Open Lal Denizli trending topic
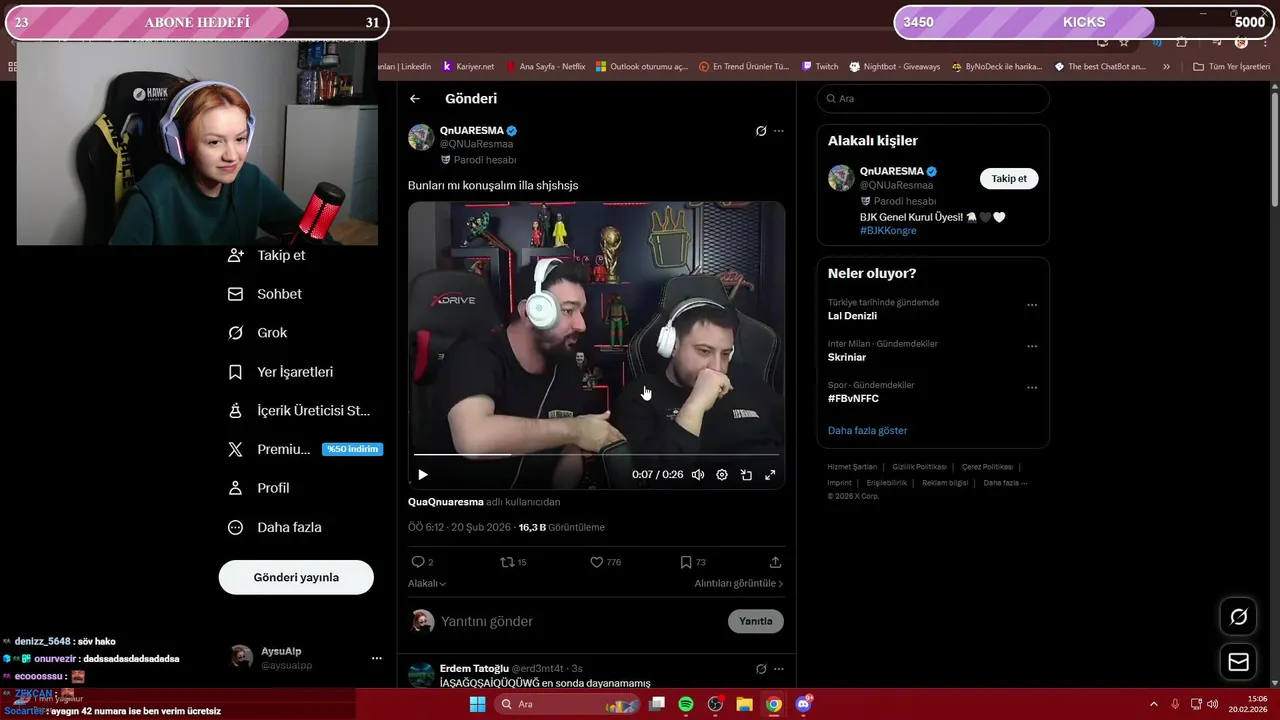Viewport: 1280px width, 720px height. (x=852, y=316)
